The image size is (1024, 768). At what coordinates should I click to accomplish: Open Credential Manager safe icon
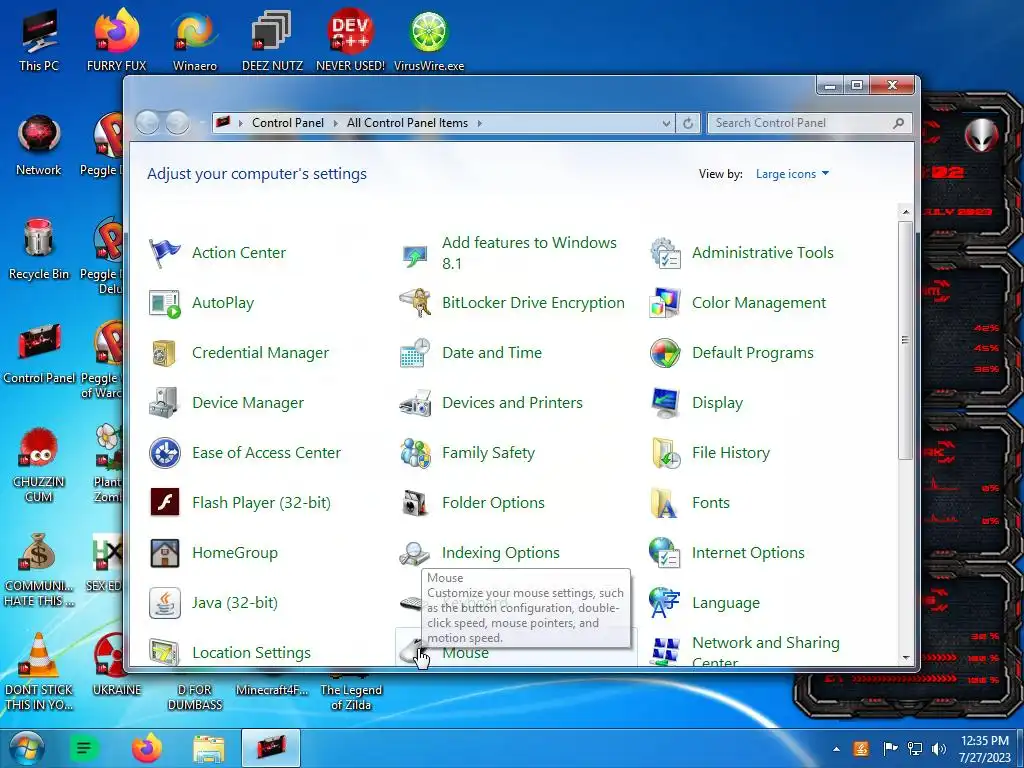[165, 353]
